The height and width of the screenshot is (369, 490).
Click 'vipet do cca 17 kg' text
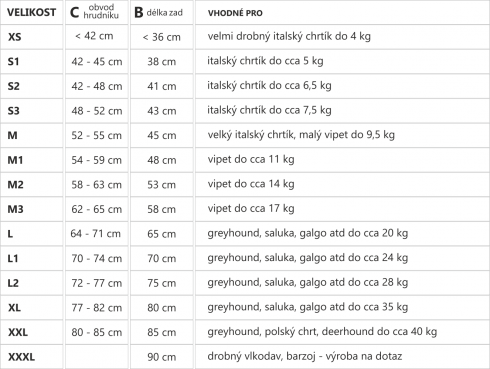pos(251,209)
